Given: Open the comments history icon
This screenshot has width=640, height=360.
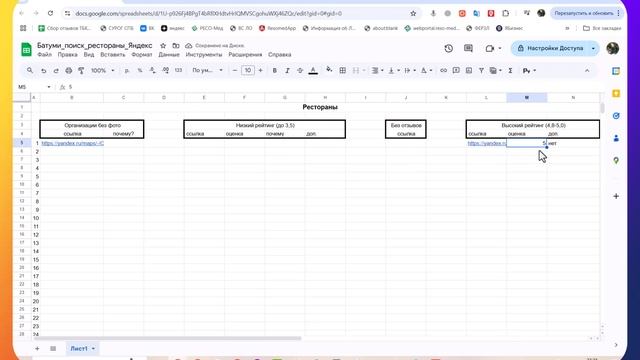Looking at the screenshot, I should [468, 49].
